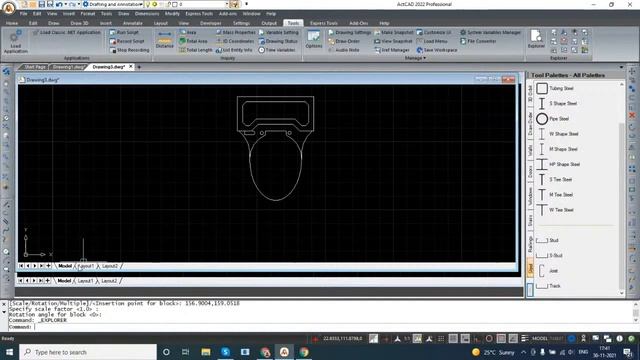640x360 pixels.
Task: Select HP Shape Steel in tool palette
Action: [x=558, y=164]
